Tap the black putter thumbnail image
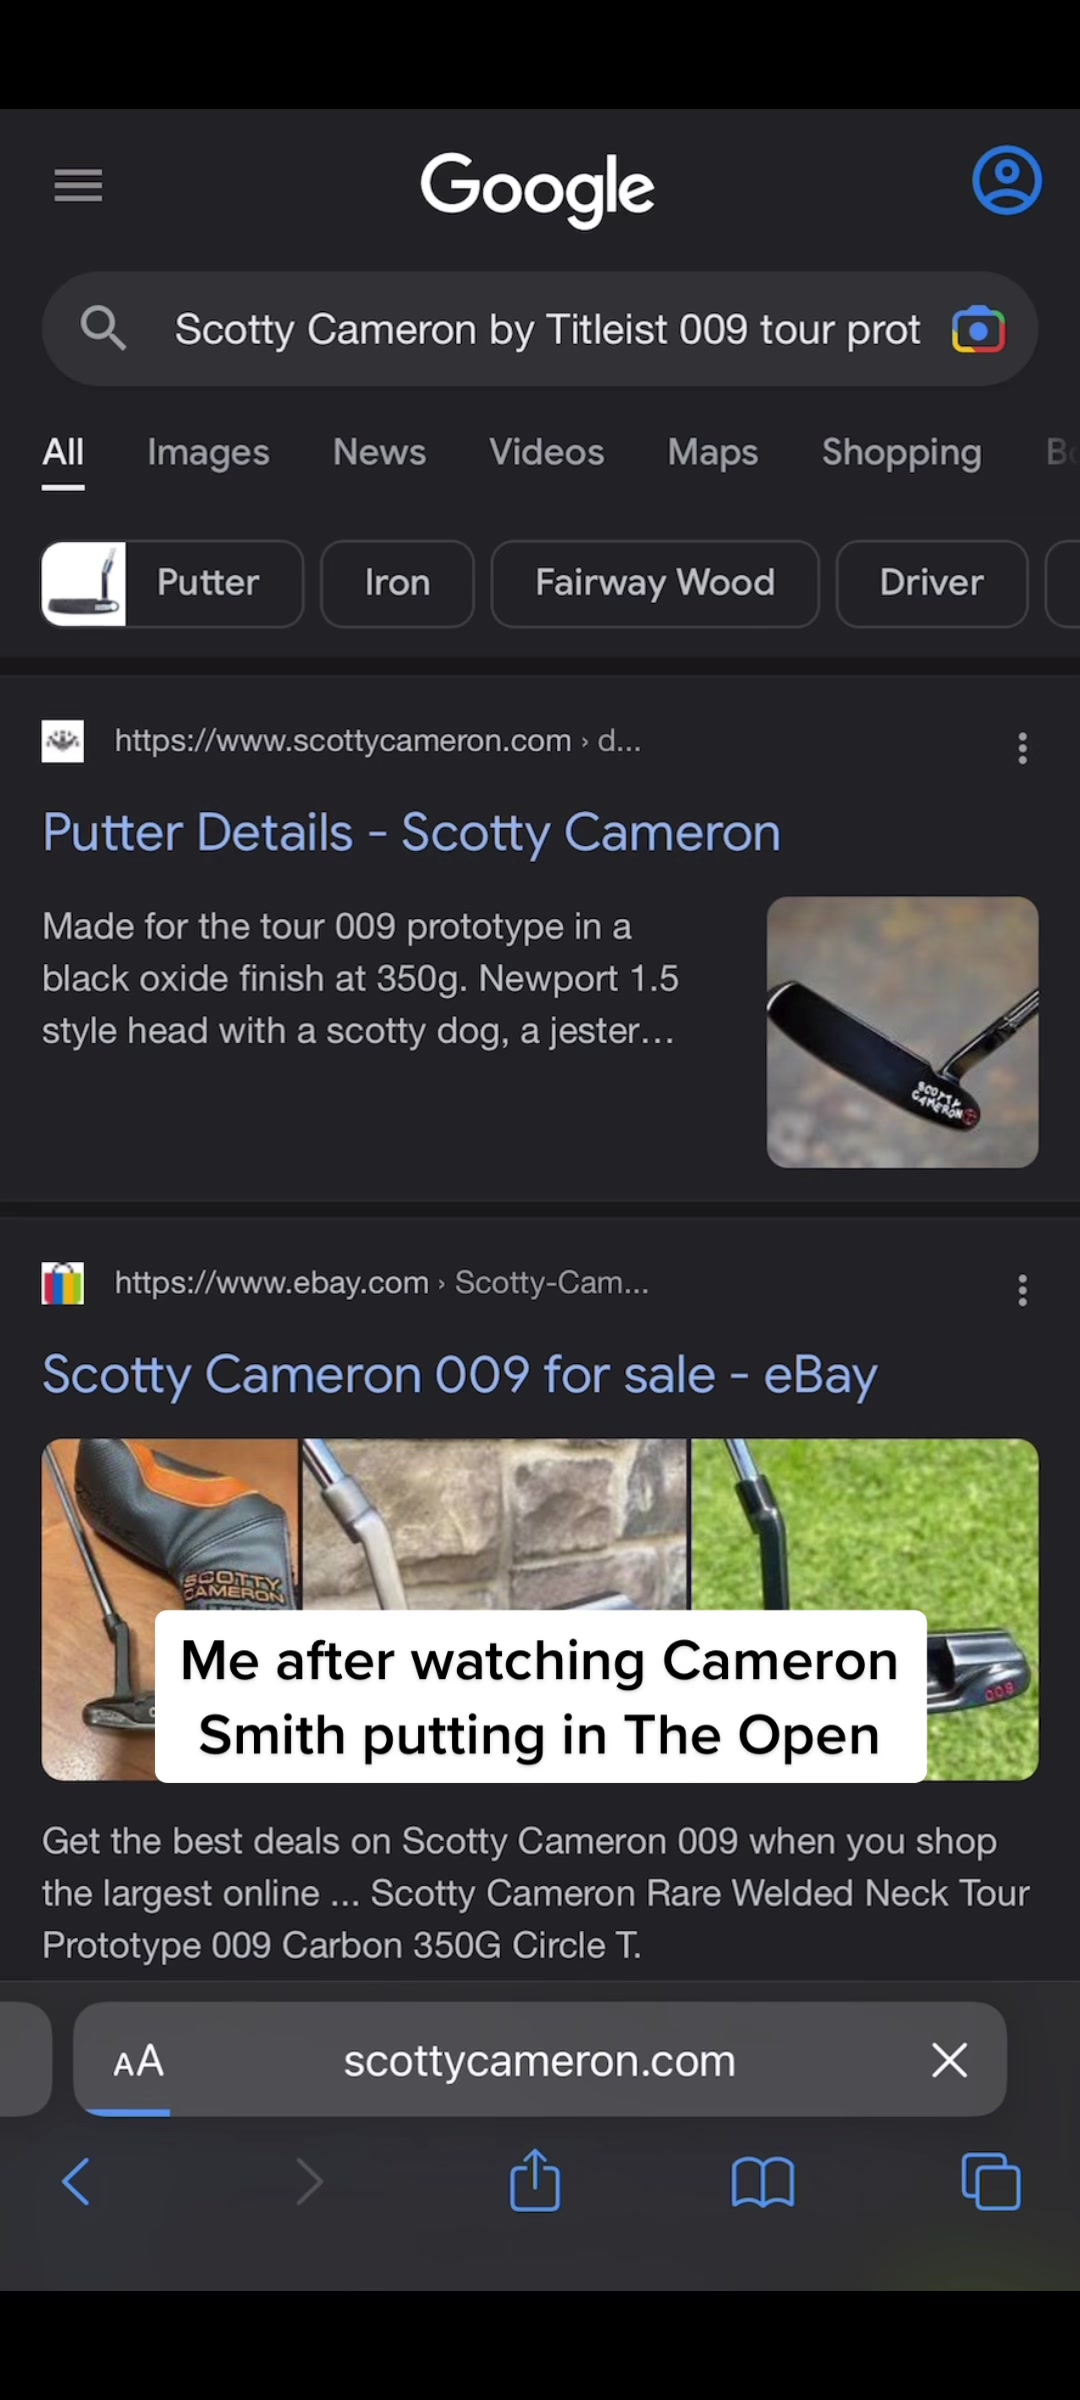The image size is (1080, 2400). 902,1032
